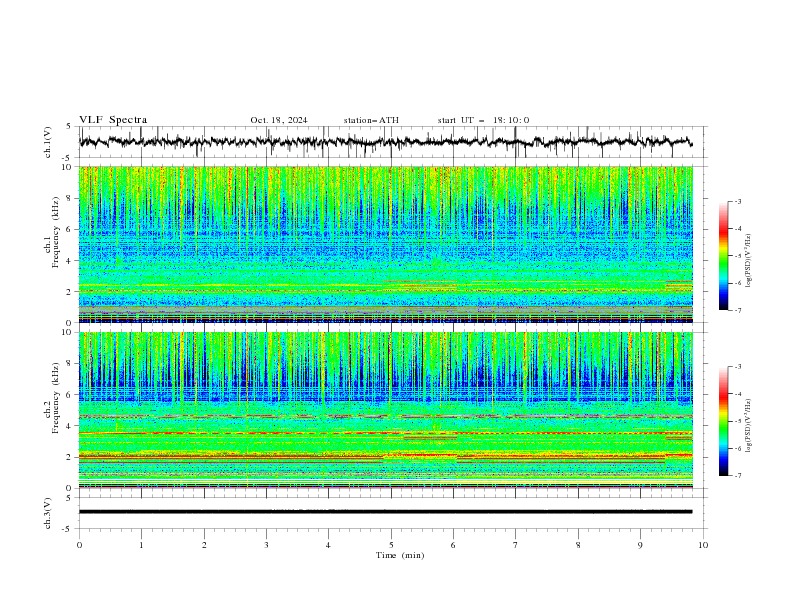Viewport: 792px width, 612px height.
Task: Select the ch.2 "Frequency (kHz)" axis label
Action: pos(56,397)
